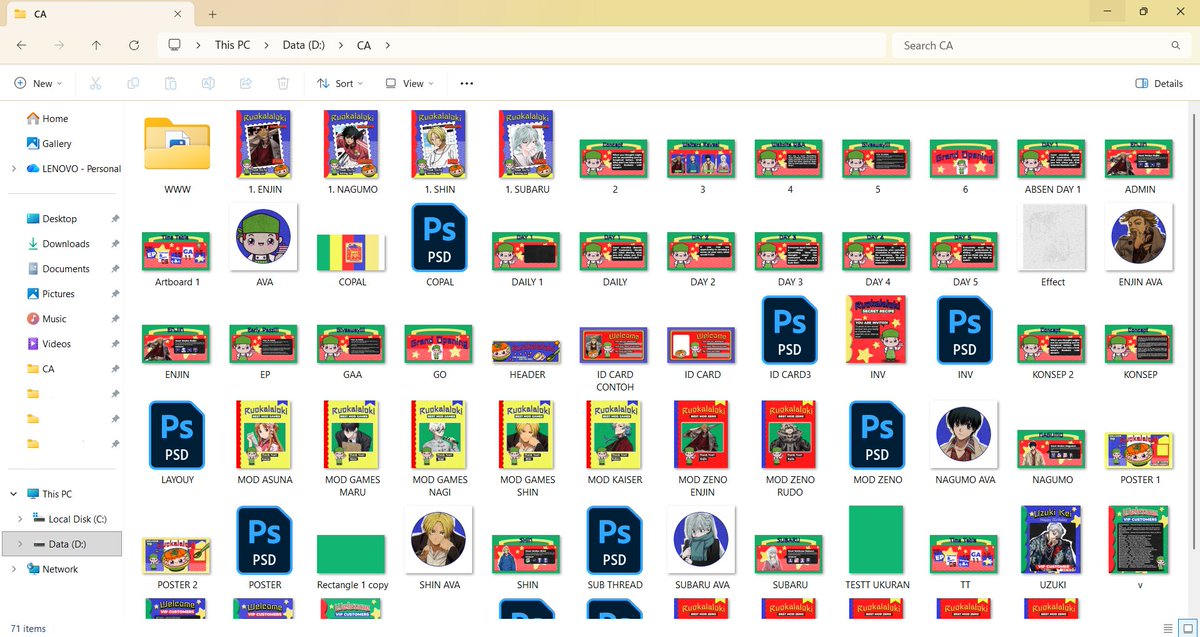Close the CA tab
This screenshot has width=1200, height=637.
178,15
